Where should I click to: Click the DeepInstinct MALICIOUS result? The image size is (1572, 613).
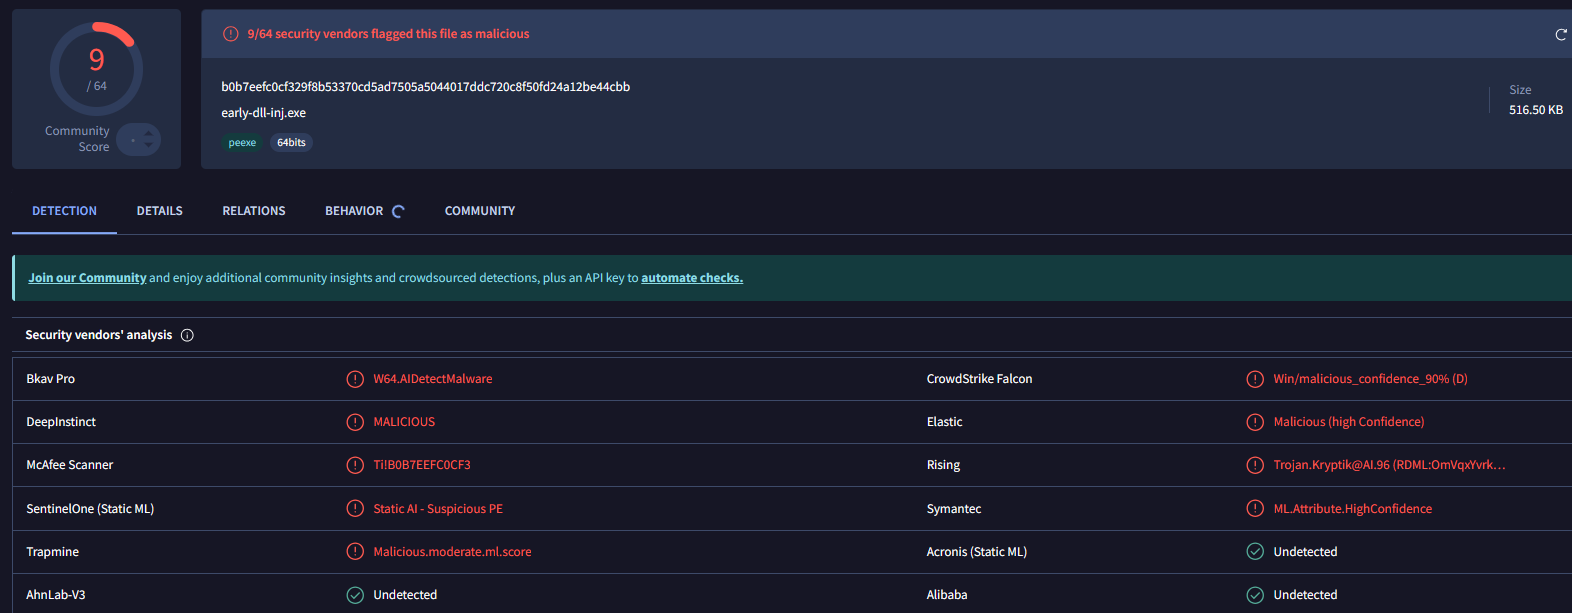pyautogui.click(x=404, y=422)
